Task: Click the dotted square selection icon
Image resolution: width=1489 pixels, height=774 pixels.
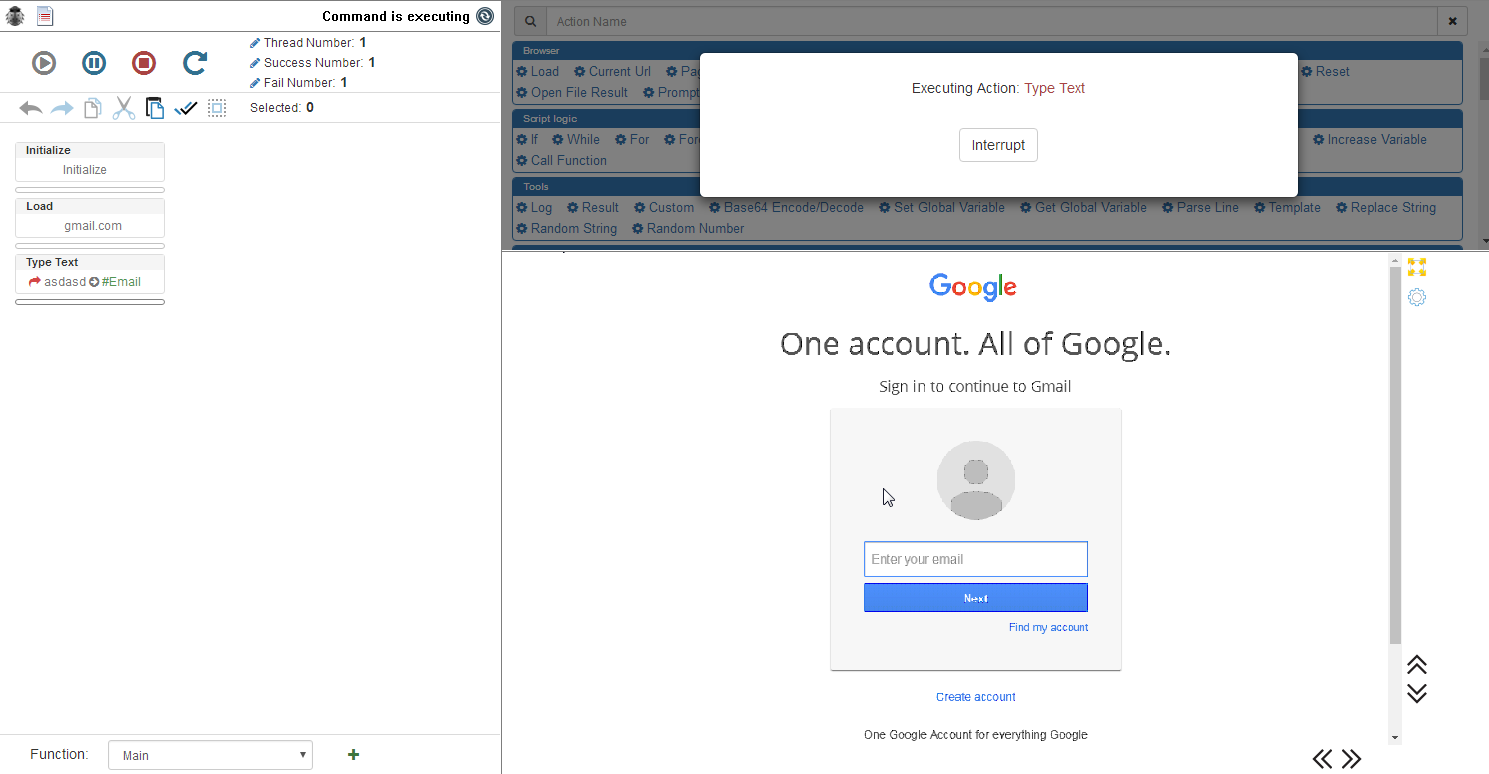Action: coord(217,108)
